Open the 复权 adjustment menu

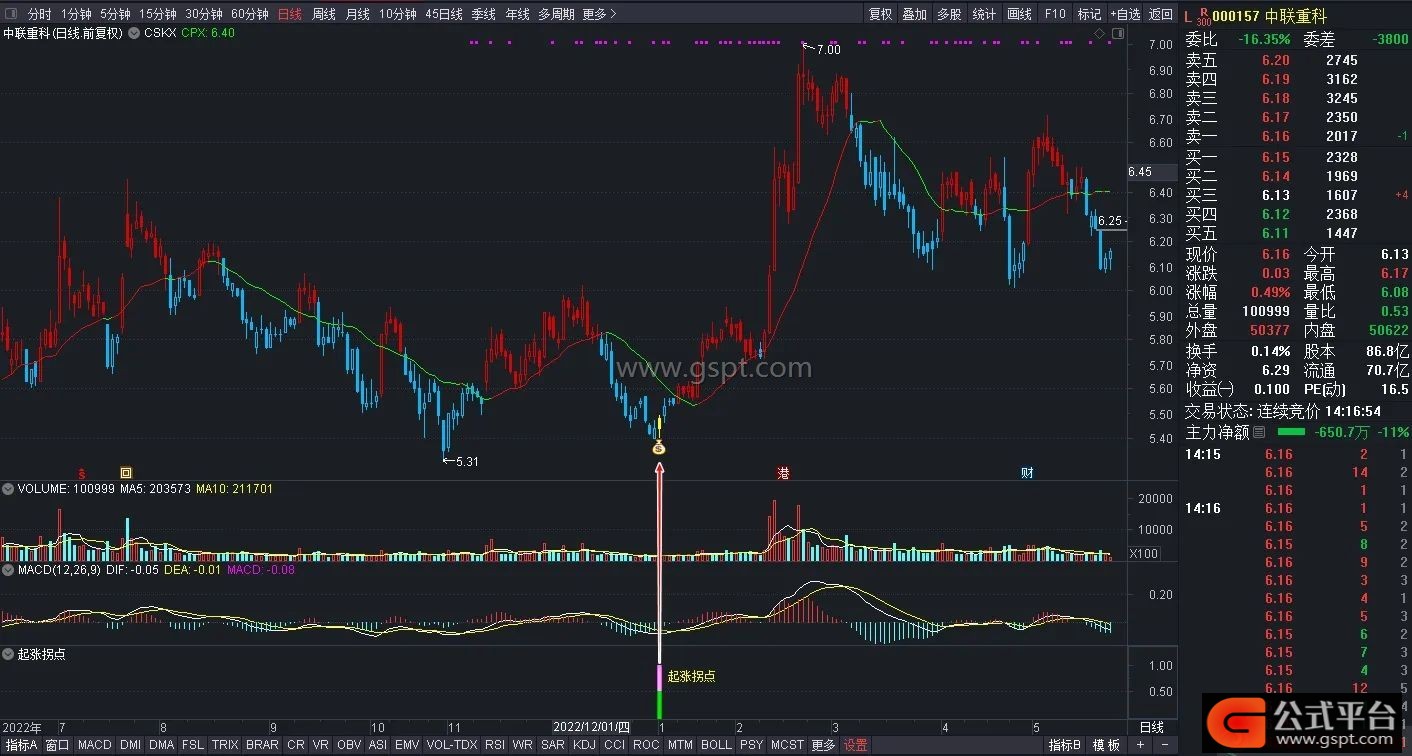coord(881,14)
